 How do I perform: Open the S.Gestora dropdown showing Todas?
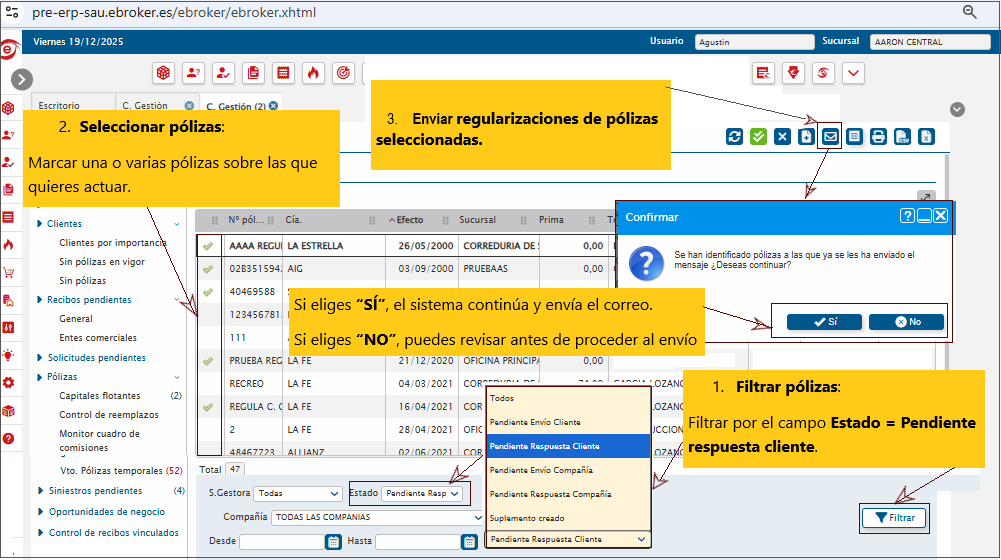point(298,493)
